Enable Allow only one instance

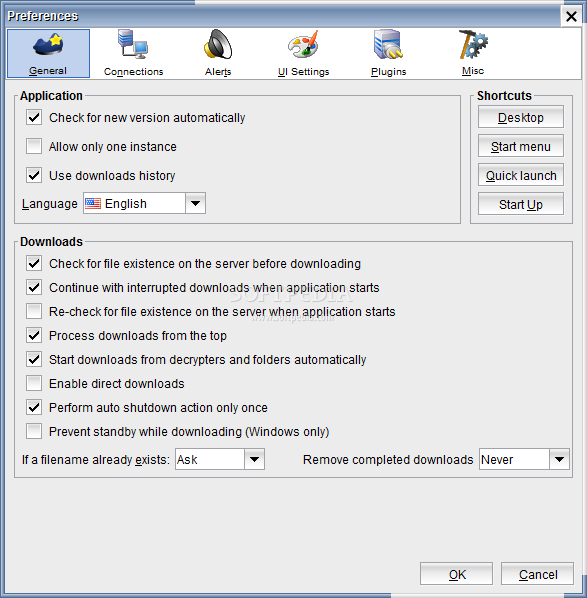point(34,146)
